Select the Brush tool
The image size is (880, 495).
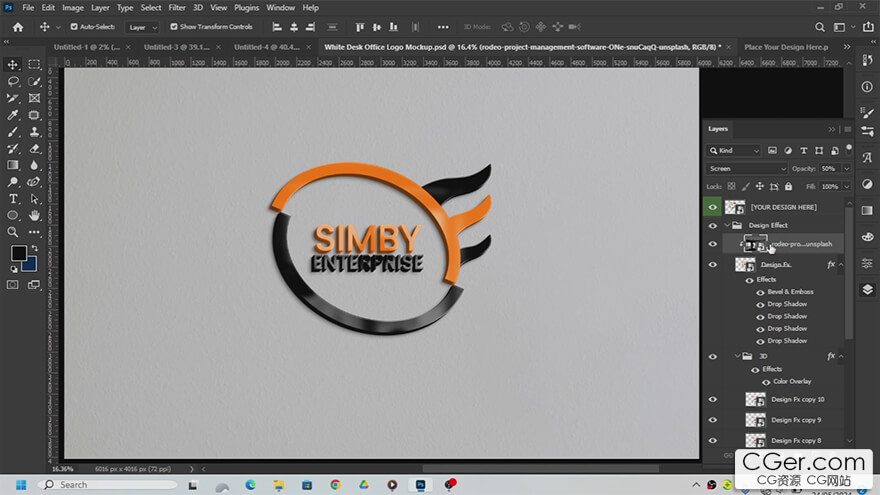(12, 132)
